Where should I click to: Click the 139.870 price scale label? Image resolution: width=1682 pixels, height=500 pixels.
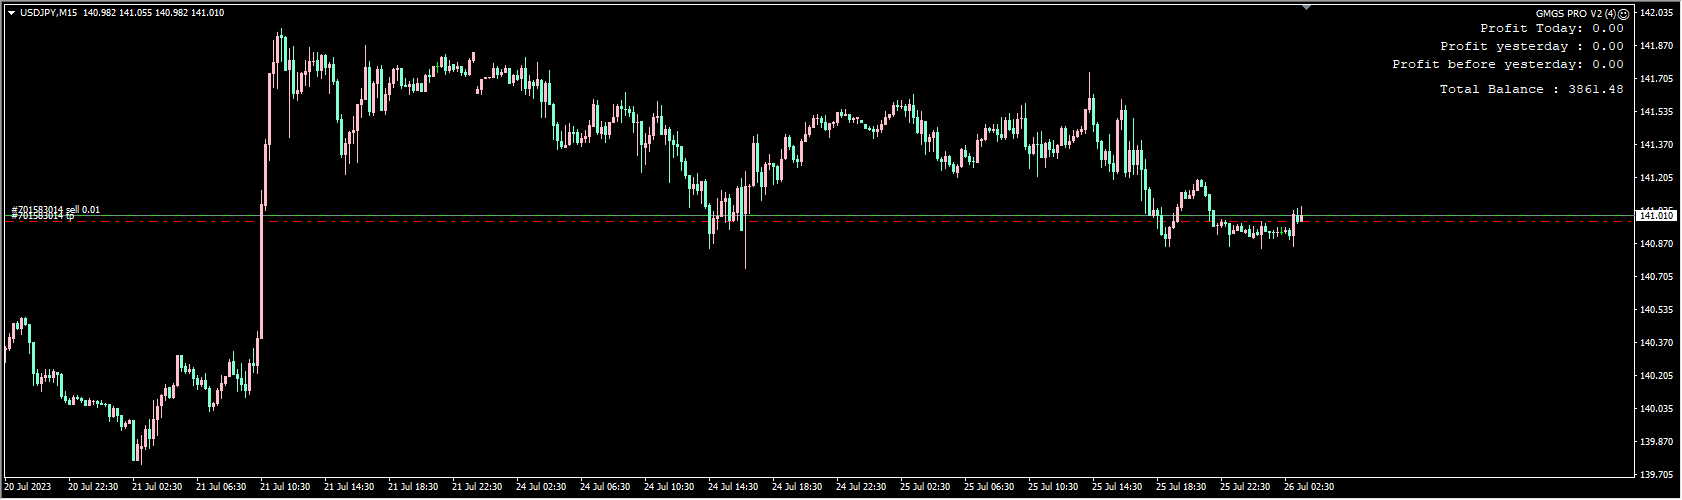point(1657,442)
